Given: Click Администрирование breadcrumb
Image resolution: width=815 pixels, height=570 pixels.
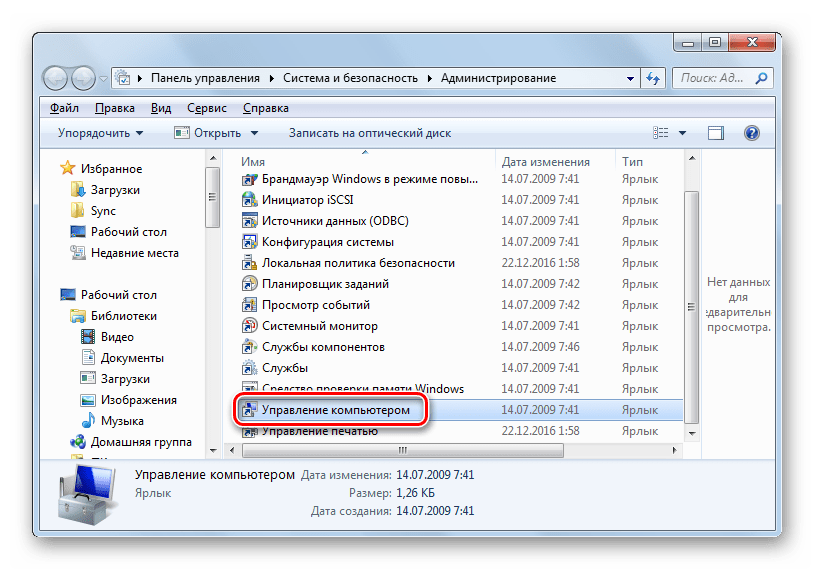Looking at the screenshot, I should 498,78.
